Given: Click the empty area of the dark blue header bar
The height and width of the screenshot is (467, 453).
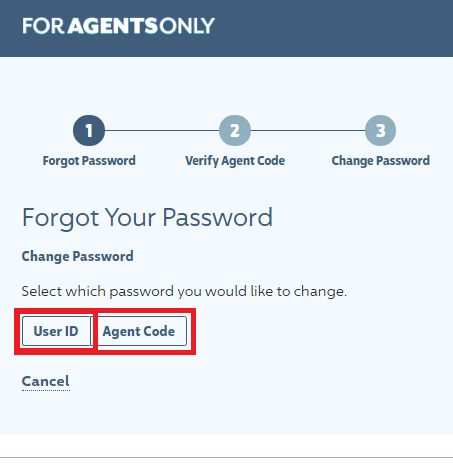Looking at the screenshot, I should tap(333, 28).
